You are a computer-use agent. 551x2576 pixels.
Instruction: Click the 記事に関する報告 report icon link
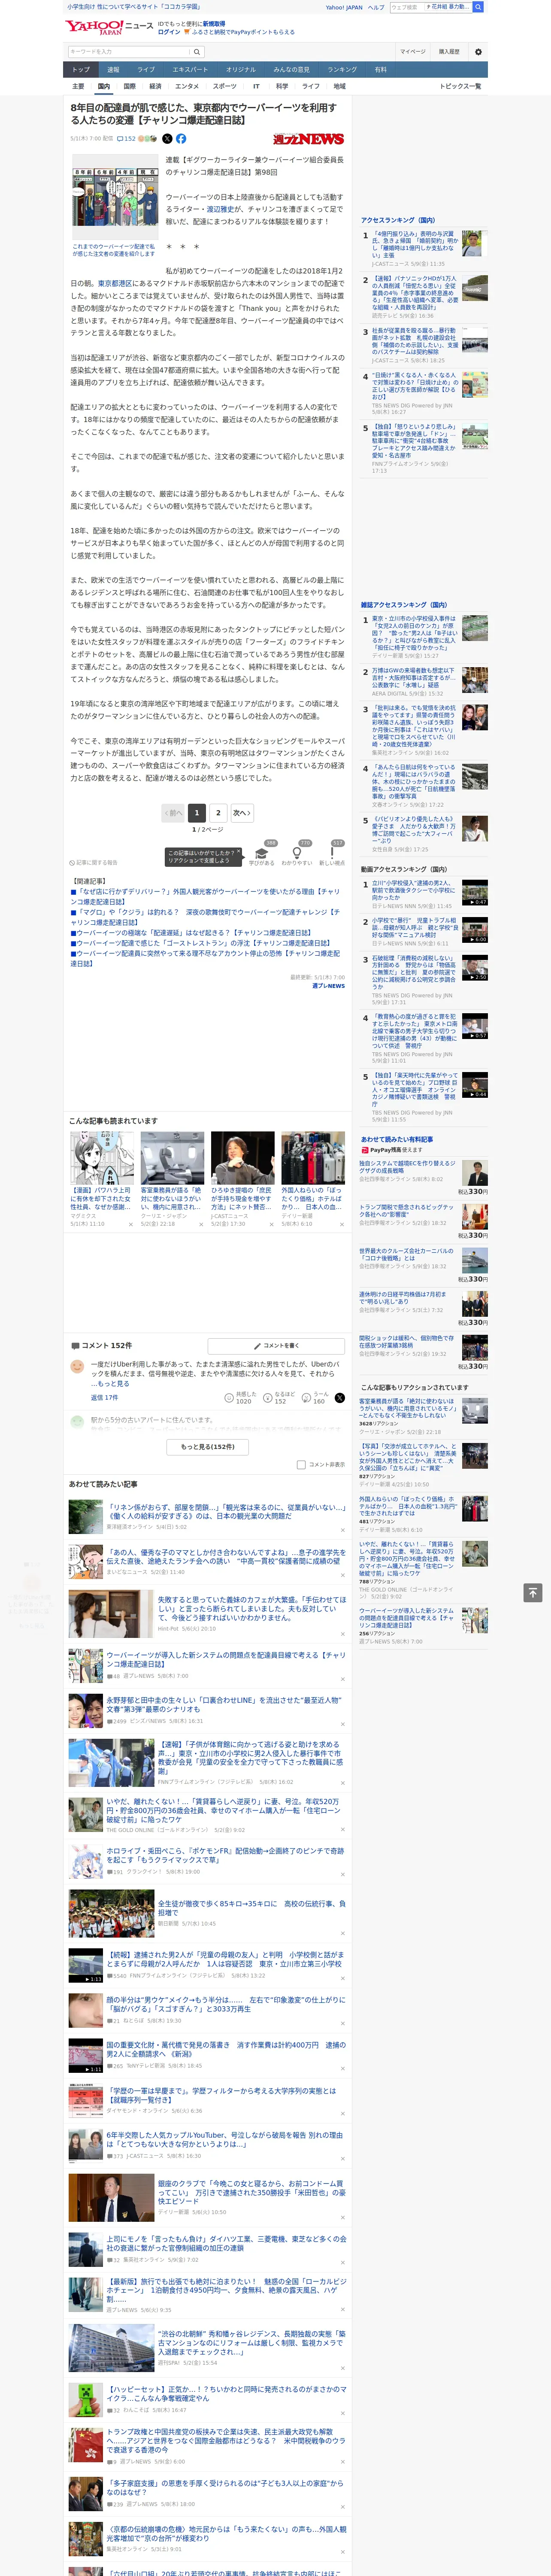tap(94, 862)
